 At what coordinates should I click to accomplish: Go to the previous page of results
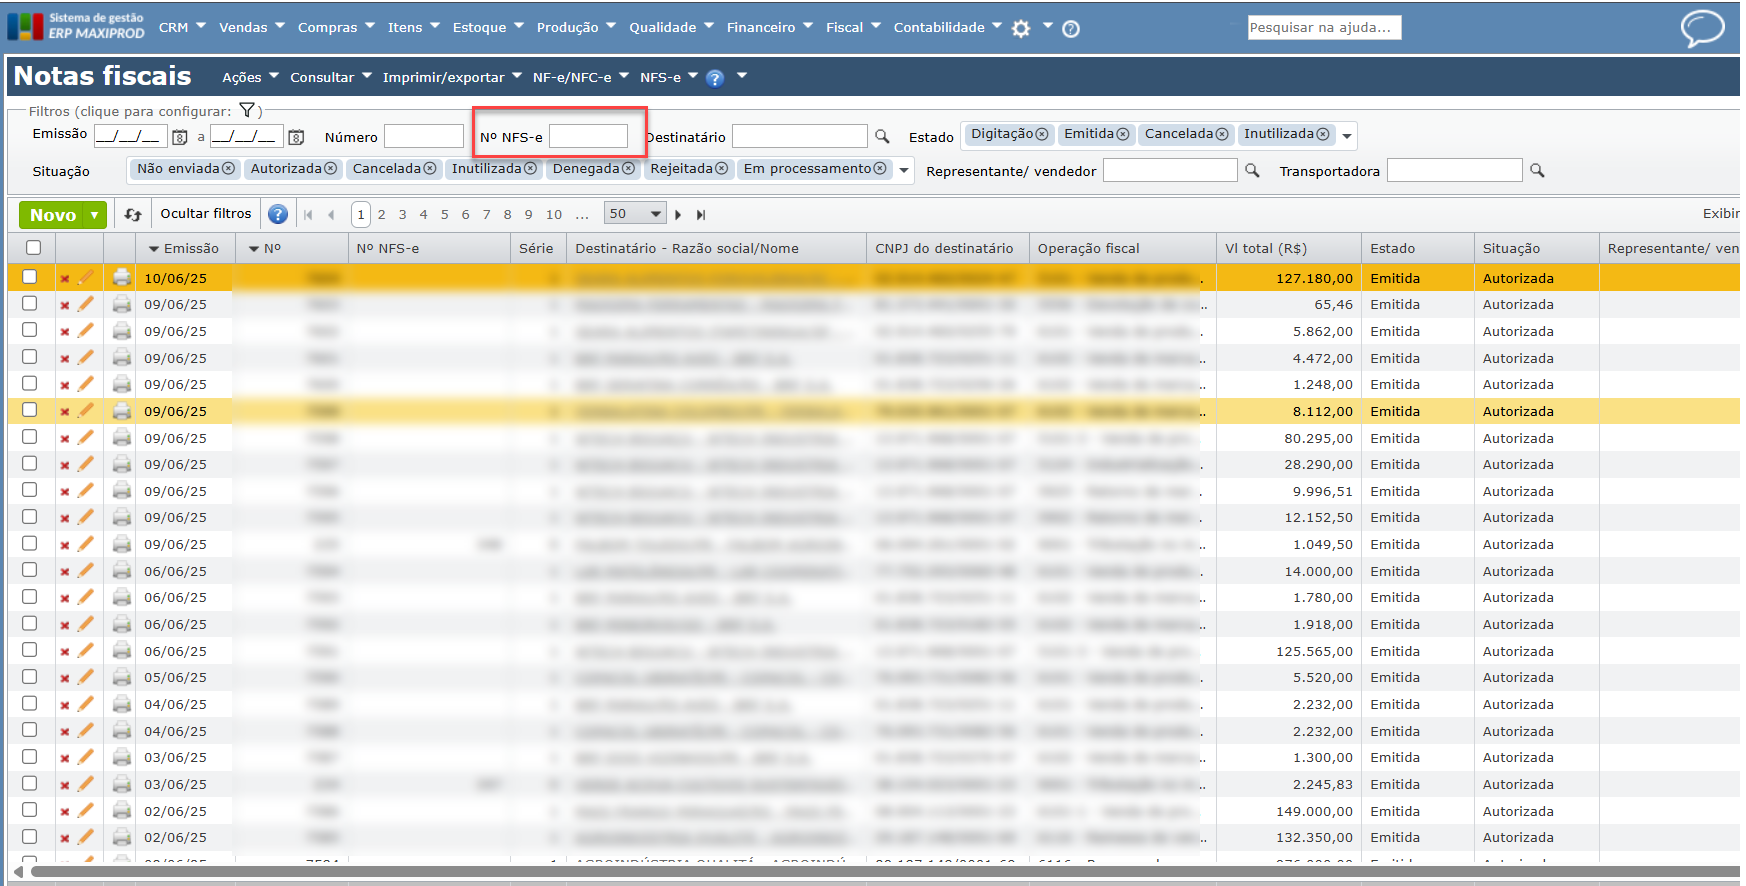pyautogui.click(x=331, y=214)
